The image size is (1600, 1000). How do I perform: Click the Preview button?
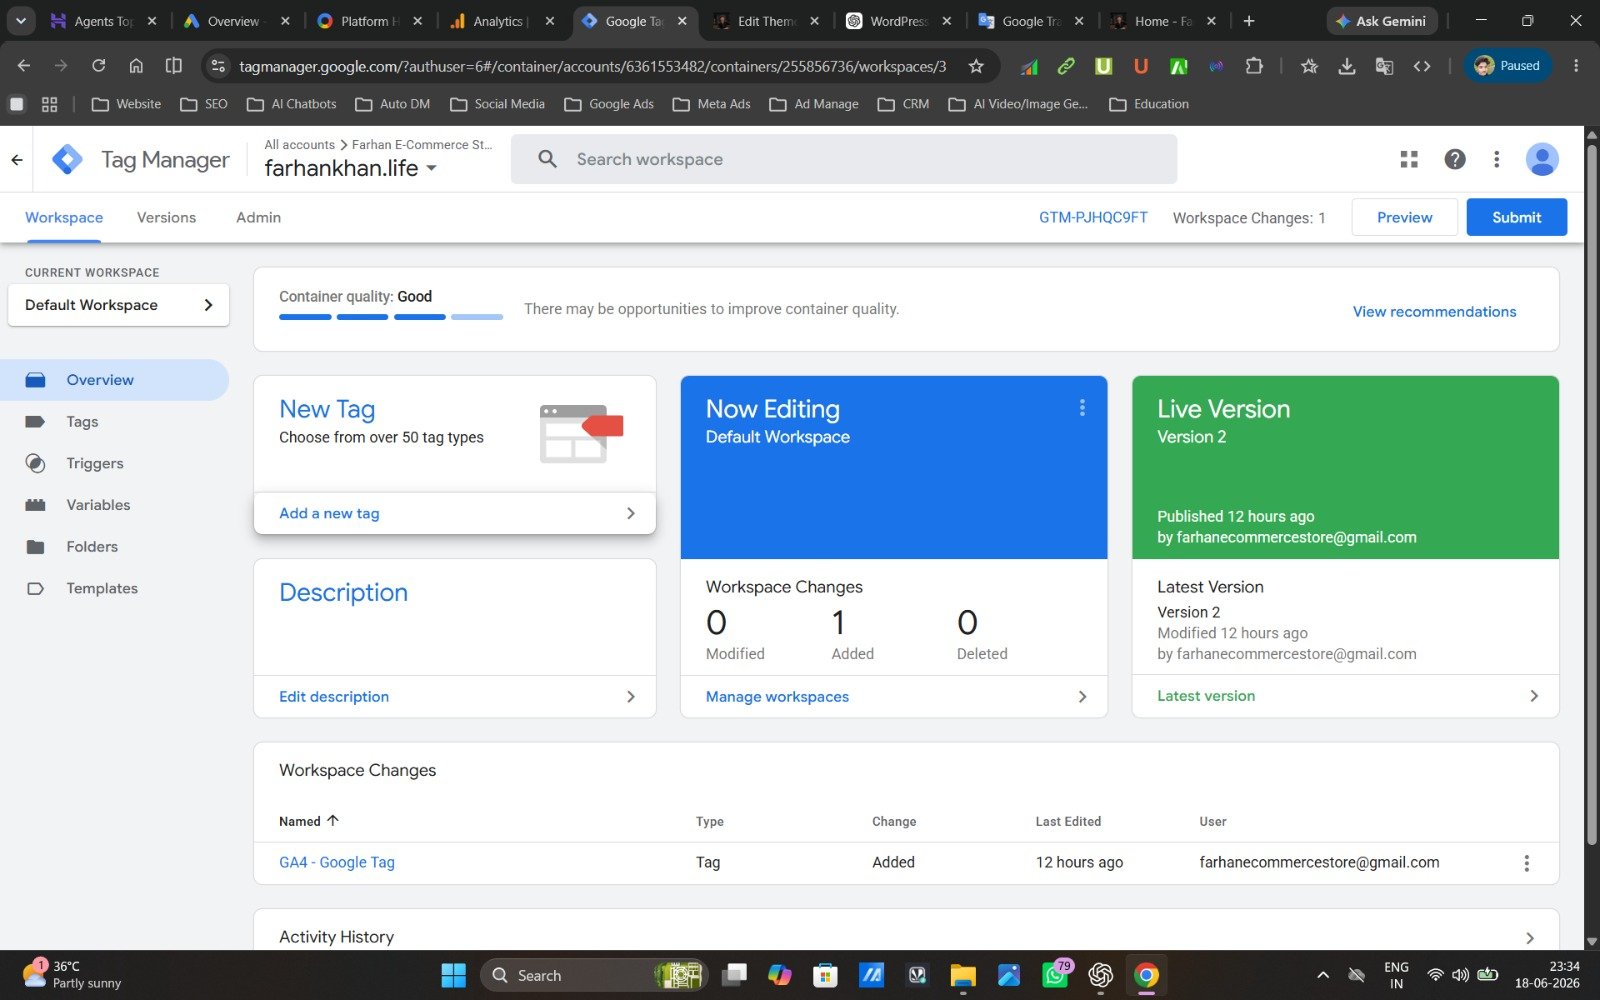pyautogui.click(x=1404, y=217)
